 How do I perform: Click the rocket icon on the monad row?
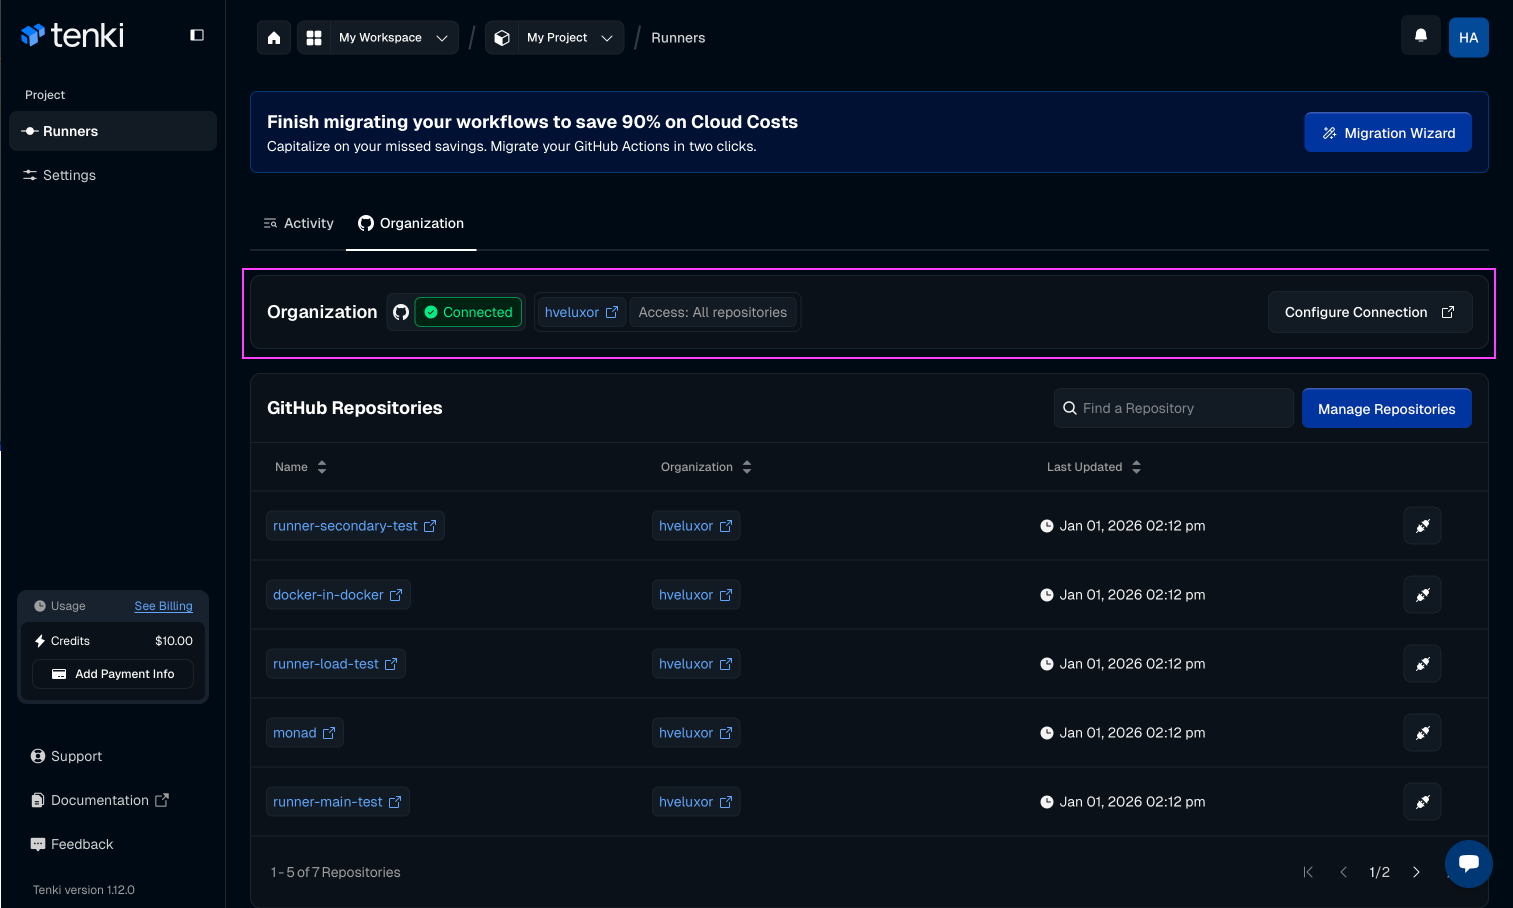point(1422,732)
